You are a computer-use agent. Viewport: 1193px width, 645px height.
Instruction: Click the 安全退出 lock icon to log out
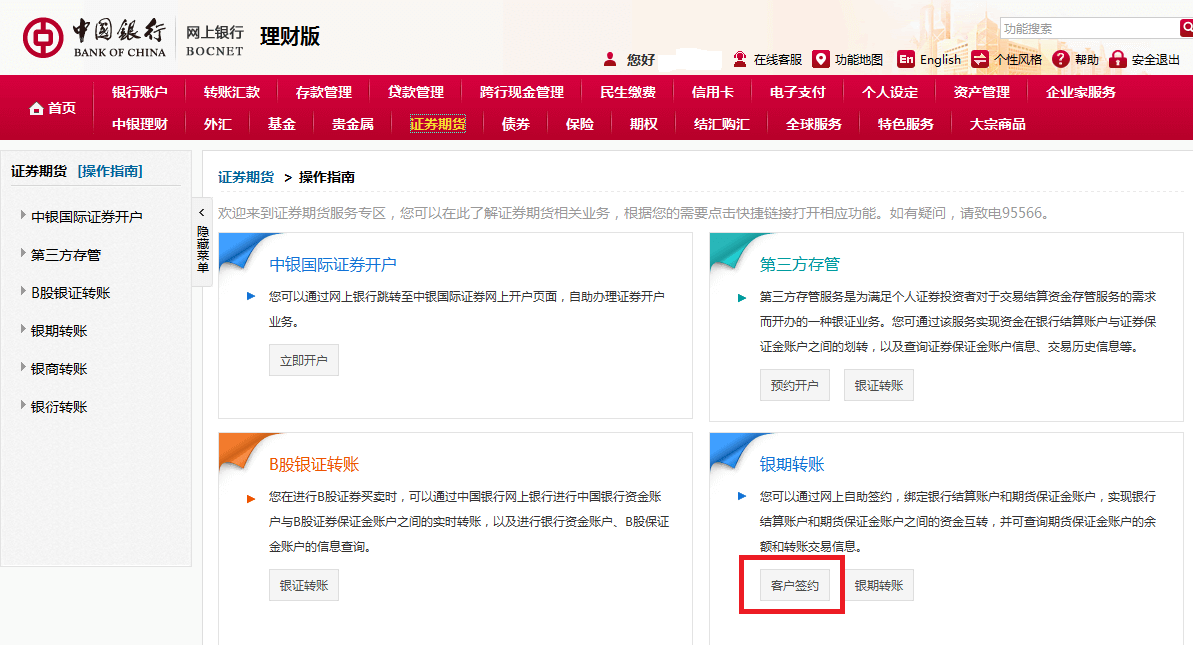point(1117,59)
